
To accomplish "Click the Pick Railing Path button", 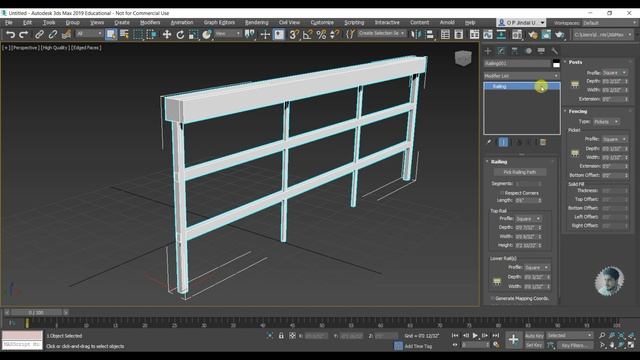I will 520,172.
